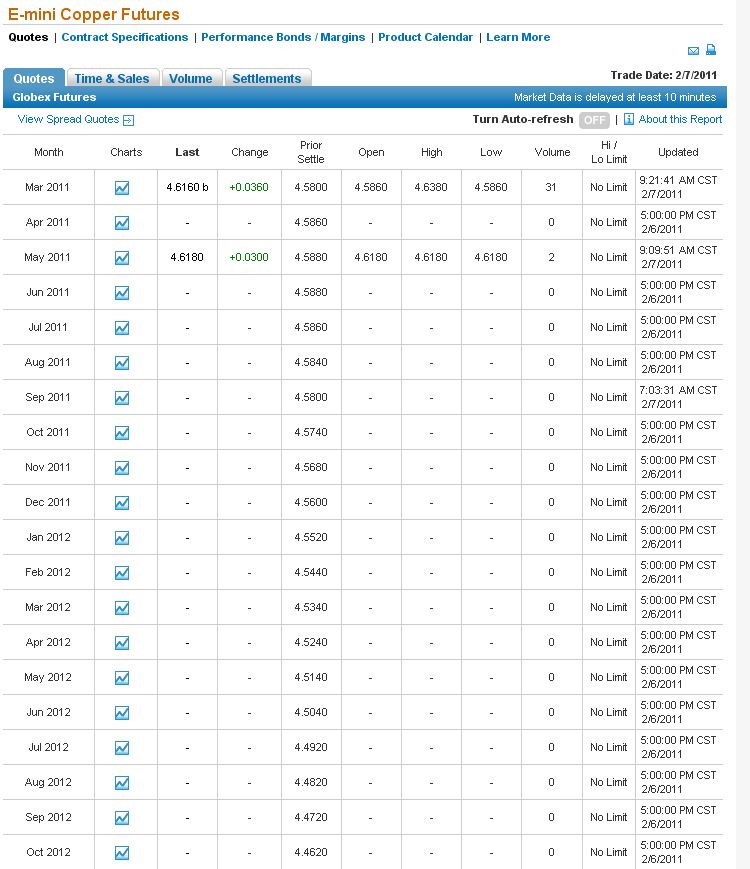Open the chart for Aug 2012
750x869 pixels.
coord(122,783)
